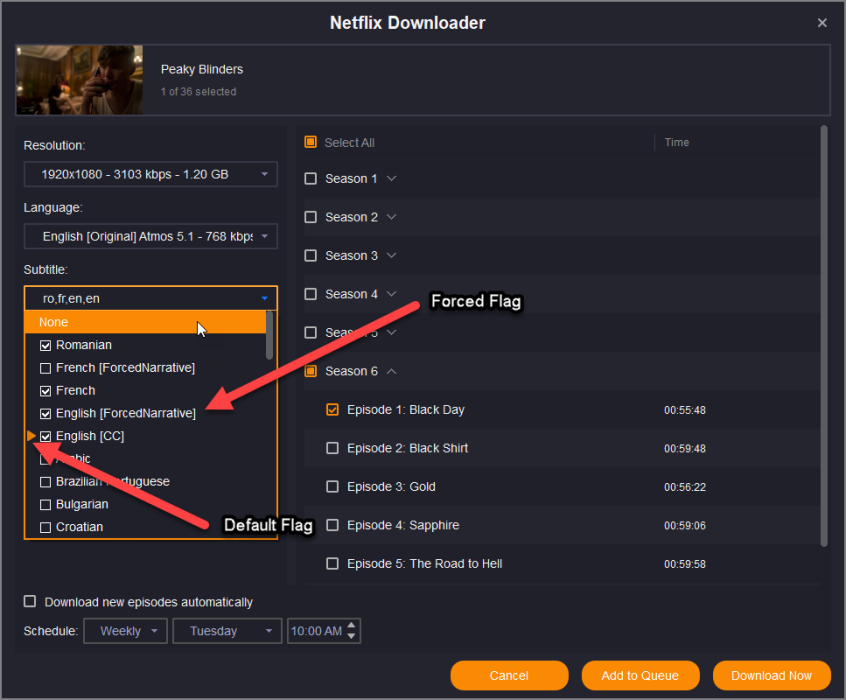Check Episode 2: Black Shirt
Image resolution: width=846 pixels, height=700 pixels.
click(x=333, y=448)
